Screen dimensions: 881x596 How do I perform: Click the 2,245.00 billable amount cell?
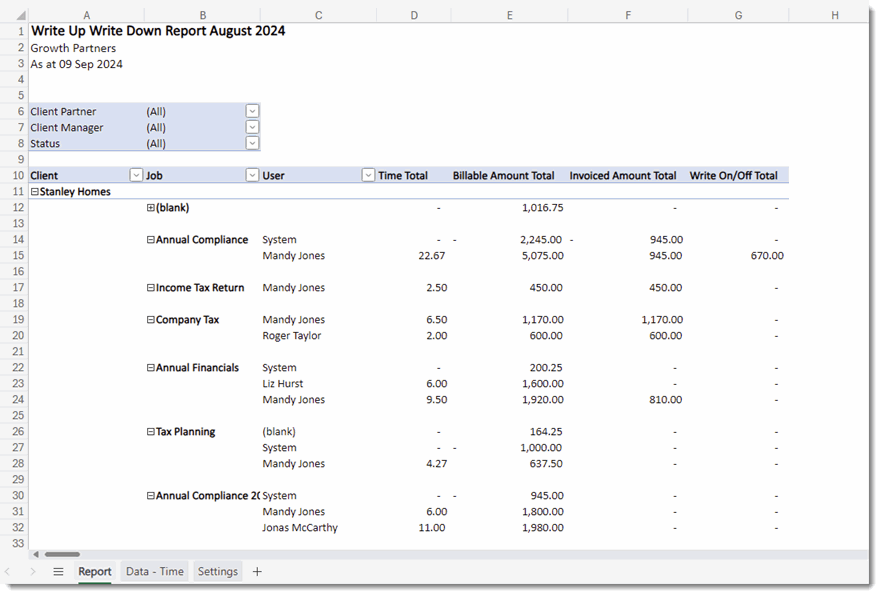coord(541,239)
